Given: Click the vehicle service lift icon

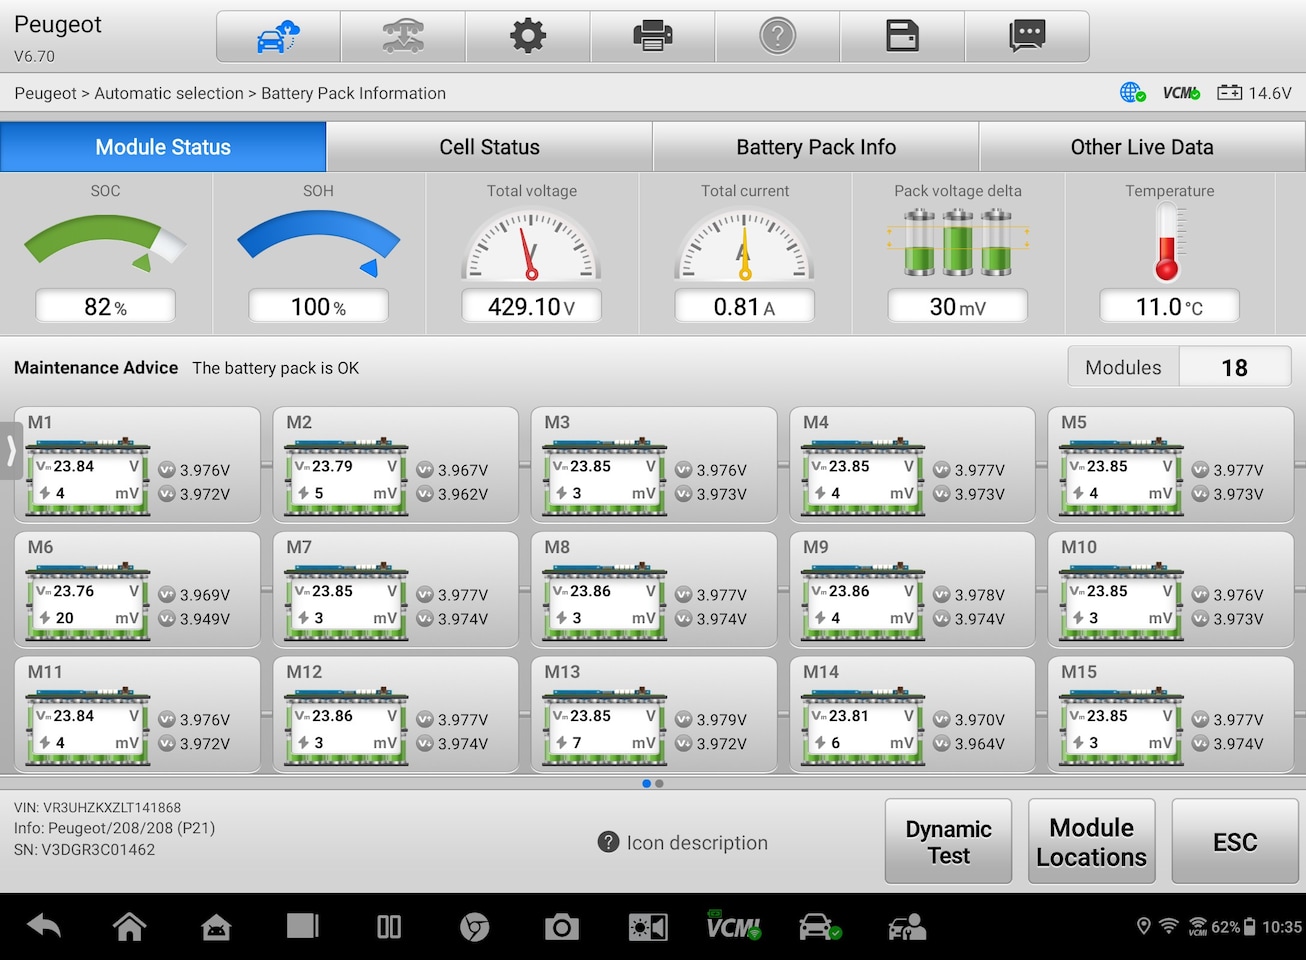Looking at the screenshot, I should click(x=403, y=37).
